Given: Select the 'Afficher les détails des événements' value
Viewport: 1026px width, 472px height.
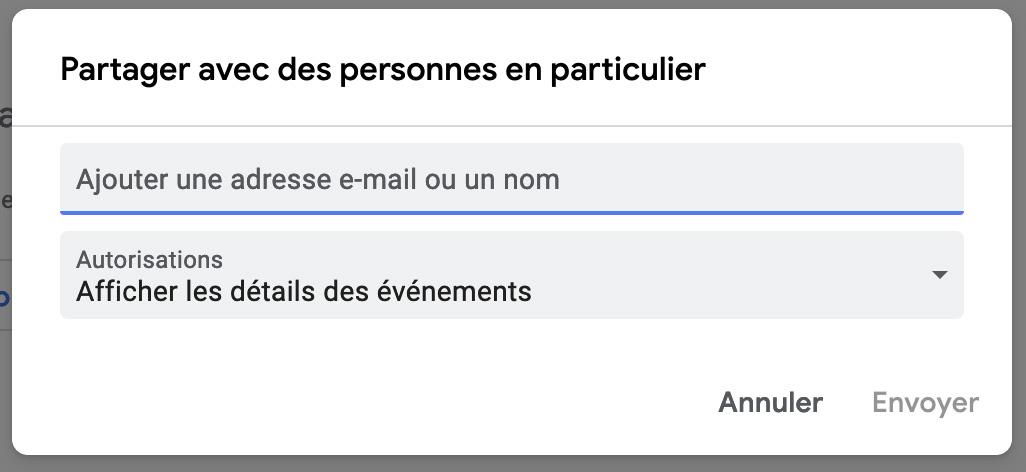Looking at the screenshot, I should tap(304, 292).
